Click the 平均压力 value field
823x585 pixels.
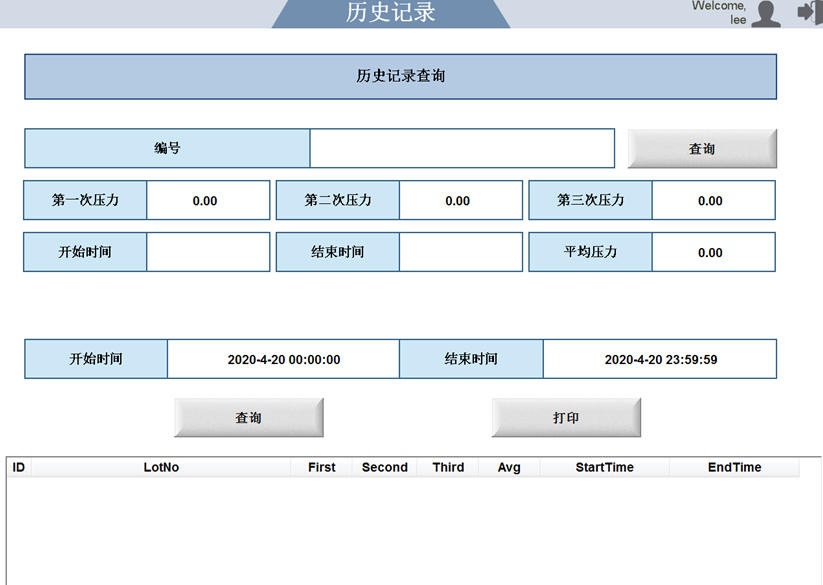tap(713, 252)
